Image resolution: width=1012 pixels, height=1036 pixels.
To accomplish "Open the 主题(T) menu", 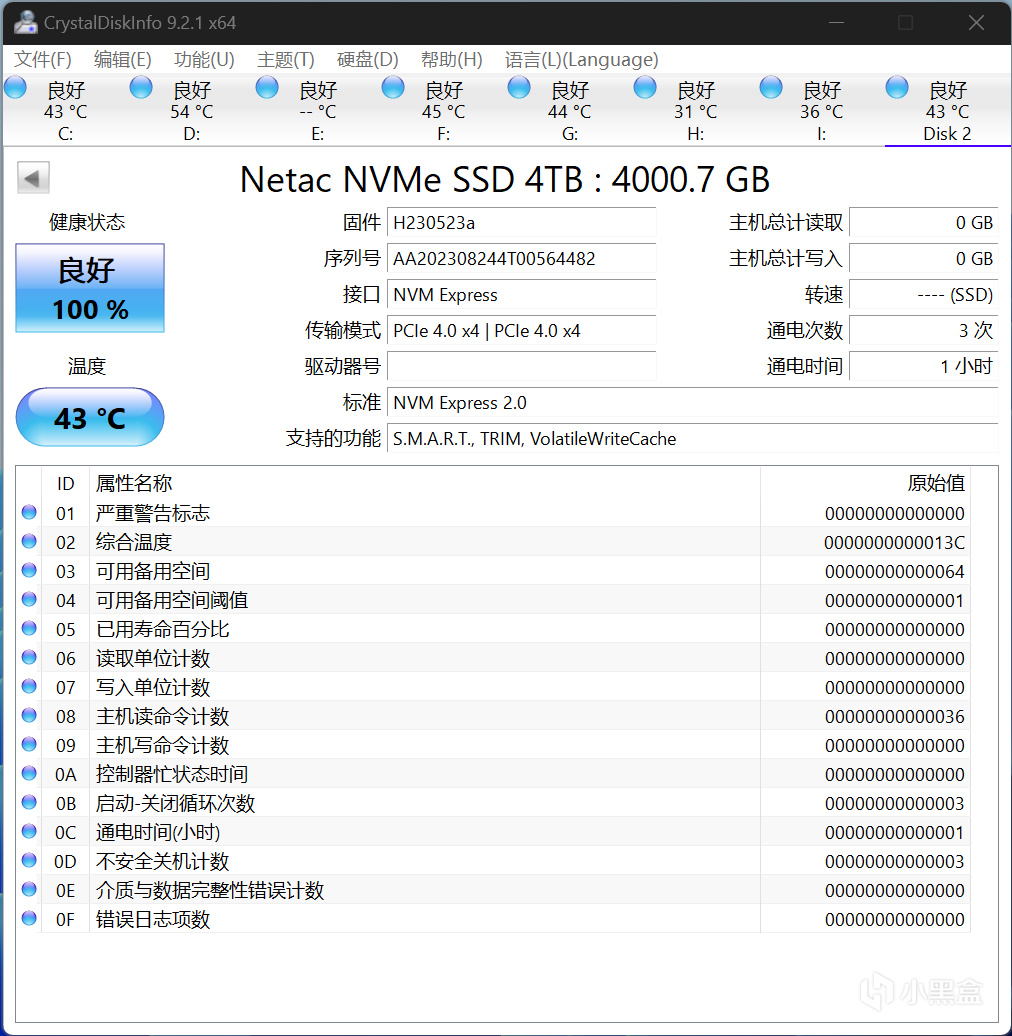I will [x=284, y=60].
